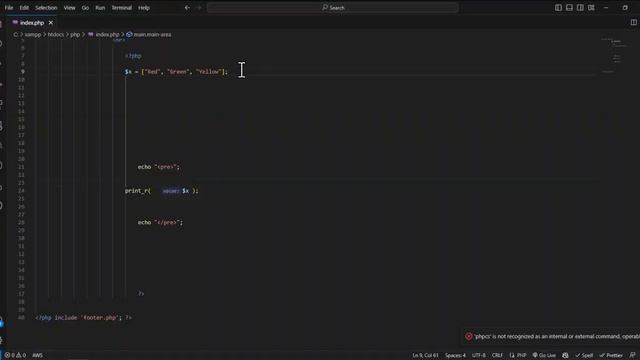Click the php folder breadcrumb segment

(x=75, y=35)
